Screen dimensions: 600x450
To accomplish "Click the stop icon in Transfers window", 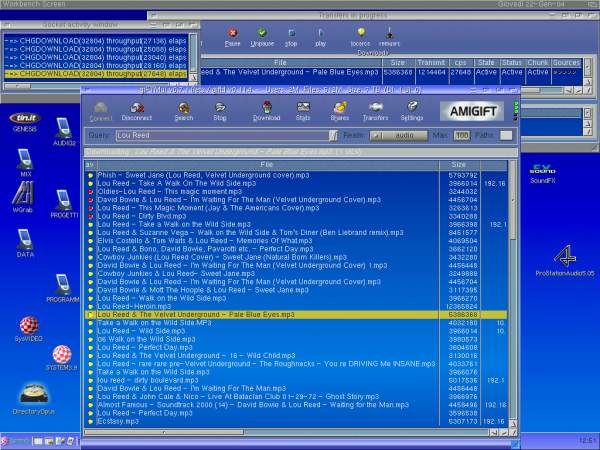I will (291, 37).
